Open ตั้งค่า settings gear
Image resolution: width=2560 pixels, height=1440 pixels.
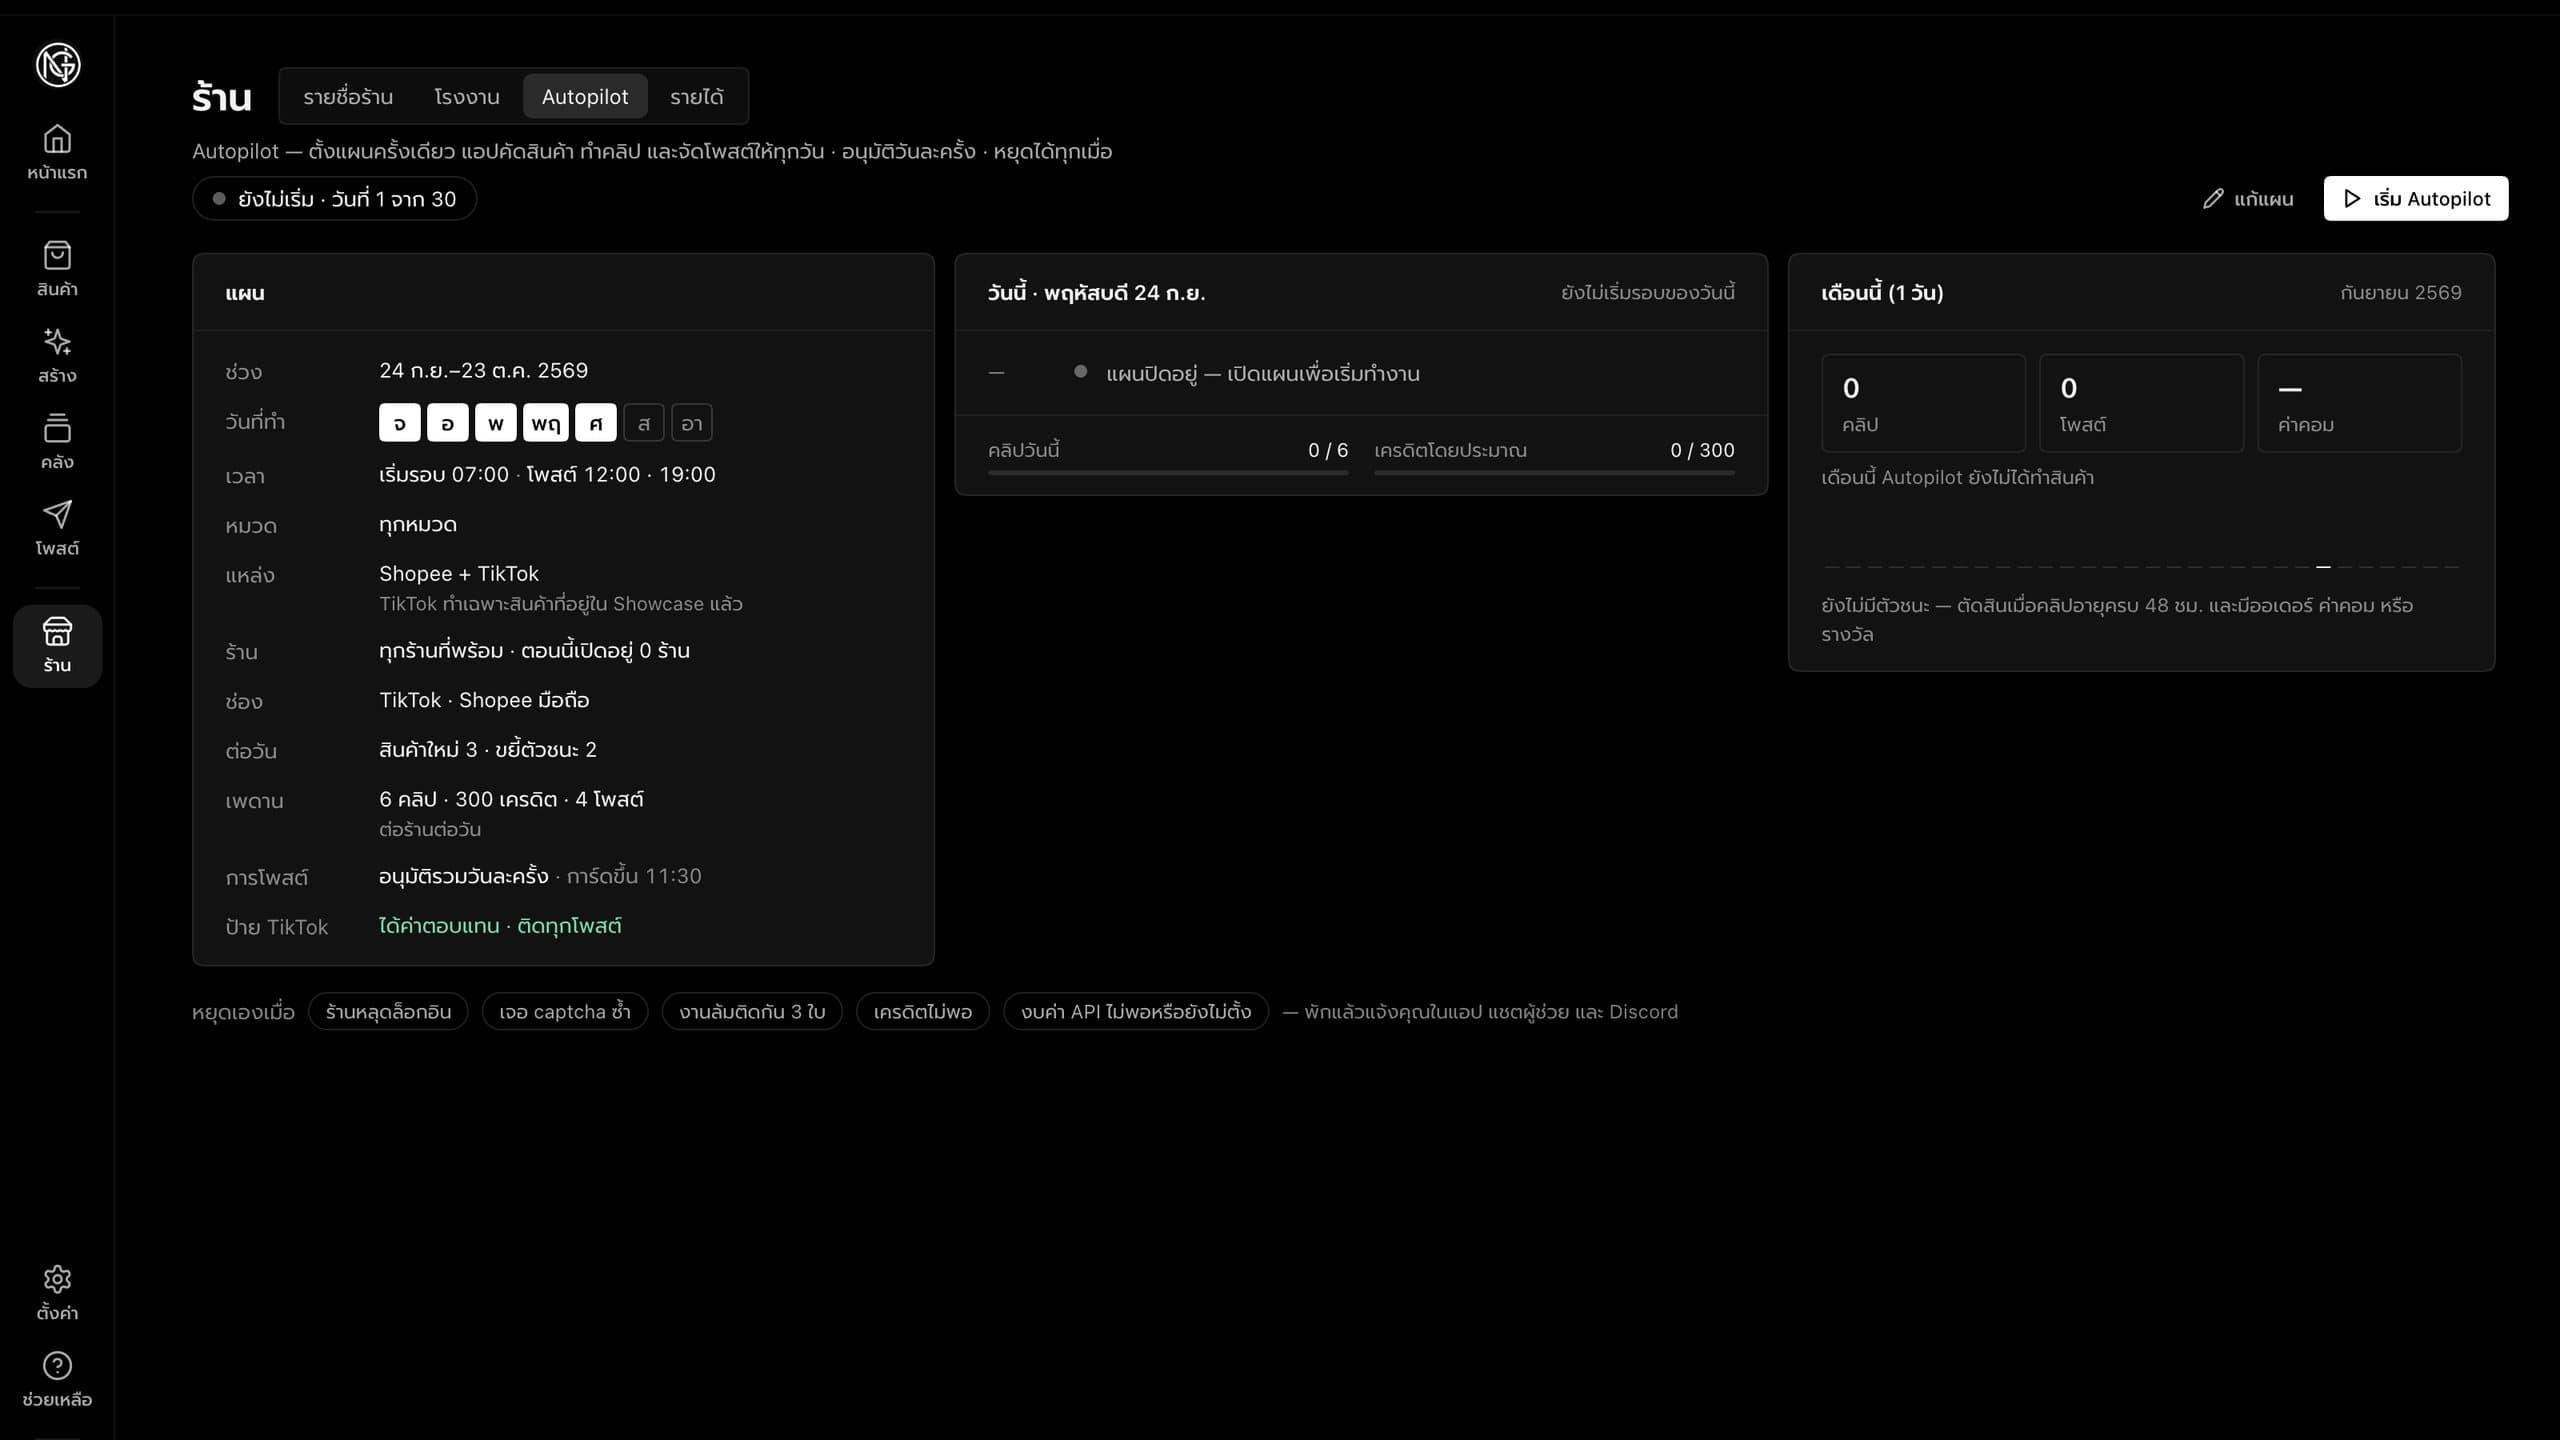[x=57, y=1279]
